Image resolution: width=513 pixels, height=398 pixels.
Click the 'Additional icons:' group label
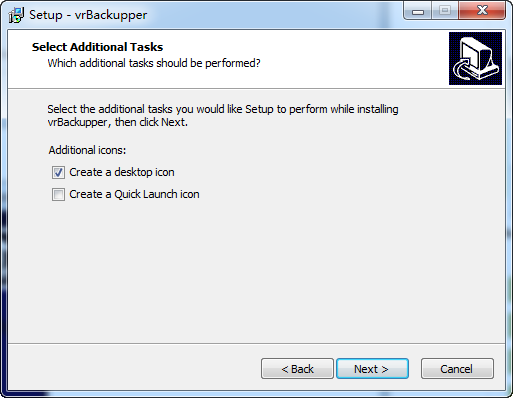pos(87,150)
